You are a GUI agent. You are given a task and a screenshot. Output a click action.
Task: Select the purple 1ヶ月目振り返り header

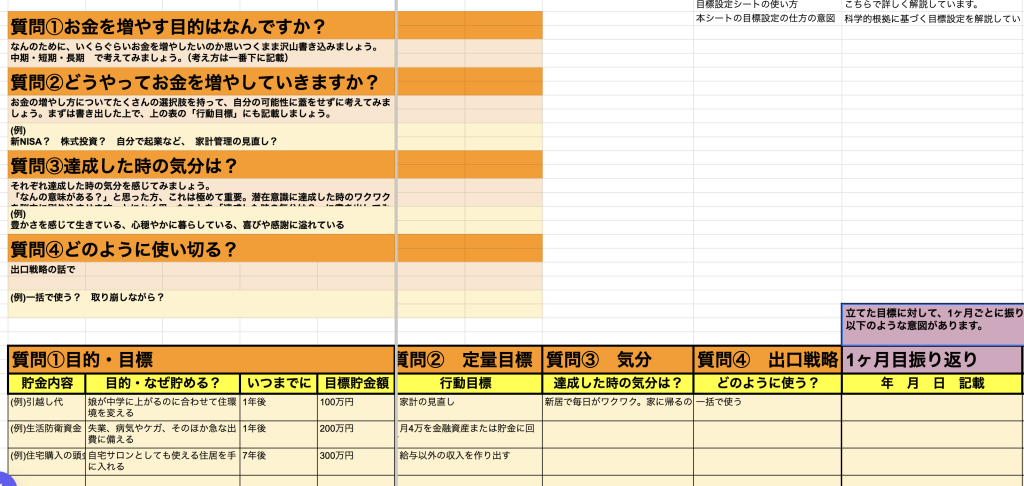pos(932,359)
